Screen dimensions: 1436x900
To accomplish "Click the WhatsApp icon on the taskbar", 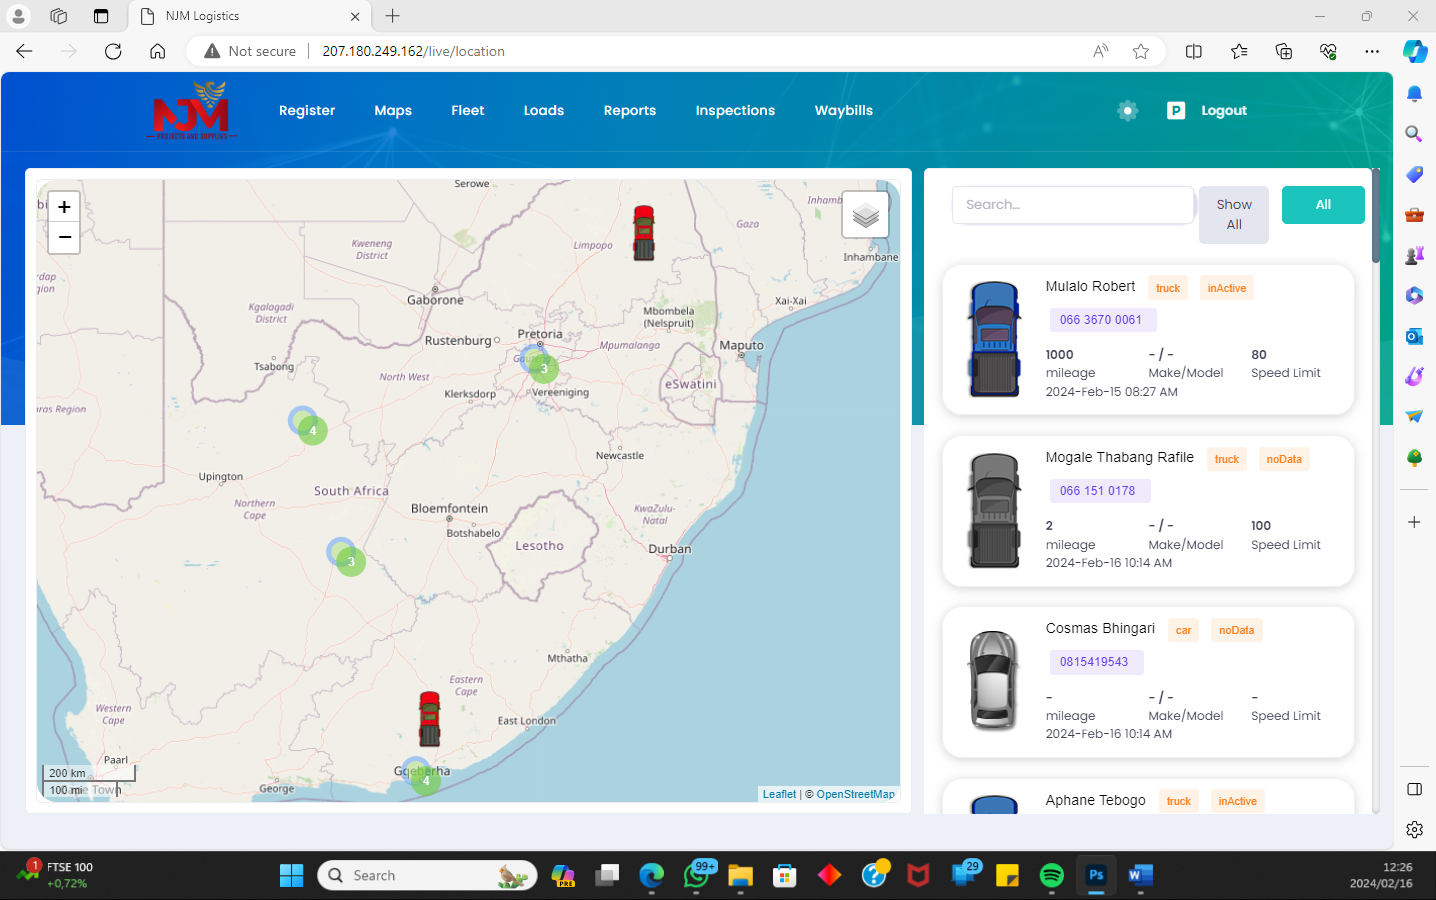I will tap(696, 875).
